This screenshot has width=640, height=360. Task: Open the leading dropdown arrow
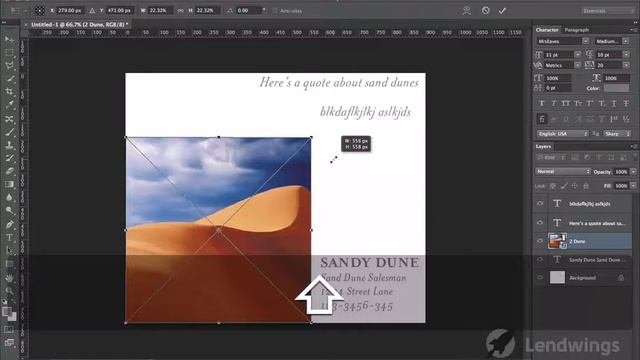pyautogui.click(x=626, y=54)
